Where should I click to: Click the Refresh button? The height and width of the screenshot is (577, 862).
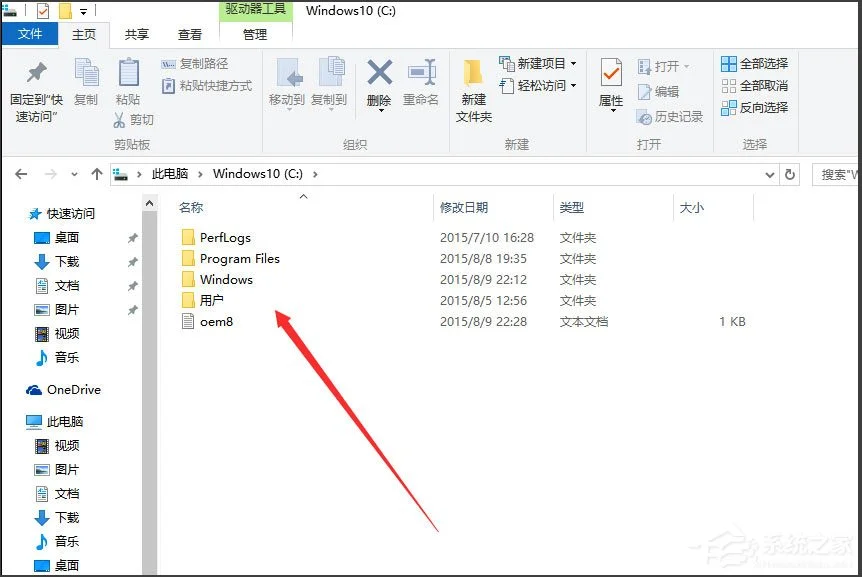tap(790, 174)
